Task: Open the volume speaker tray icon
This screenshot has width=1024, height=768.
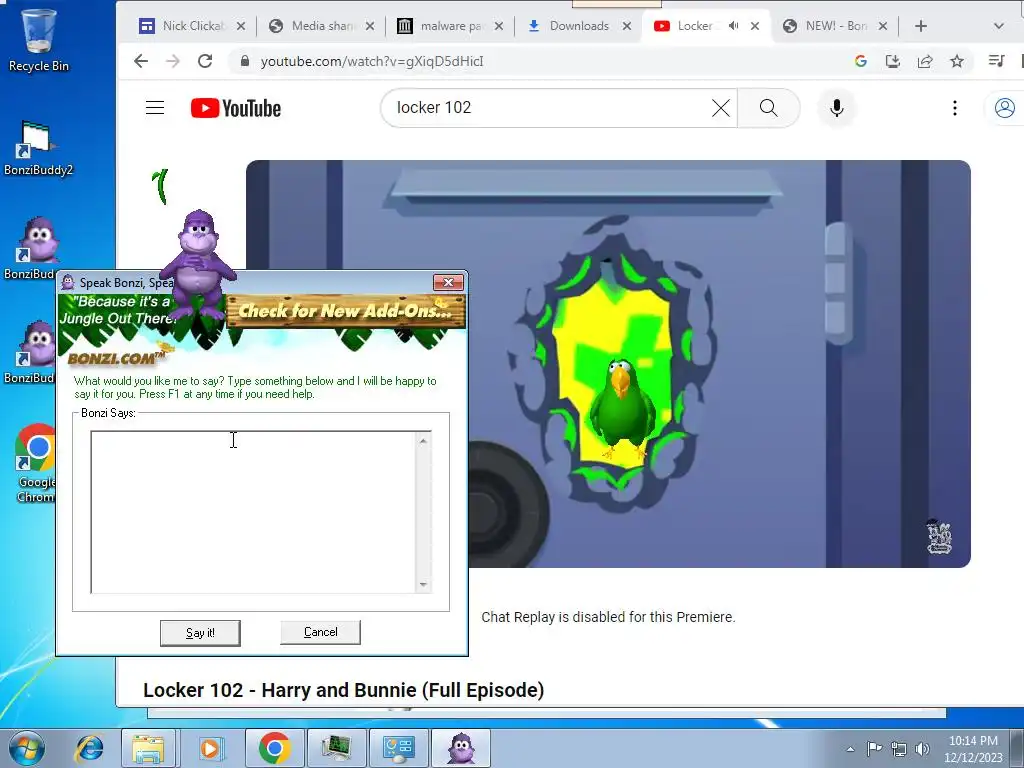Action: click(x=922, y=749)
